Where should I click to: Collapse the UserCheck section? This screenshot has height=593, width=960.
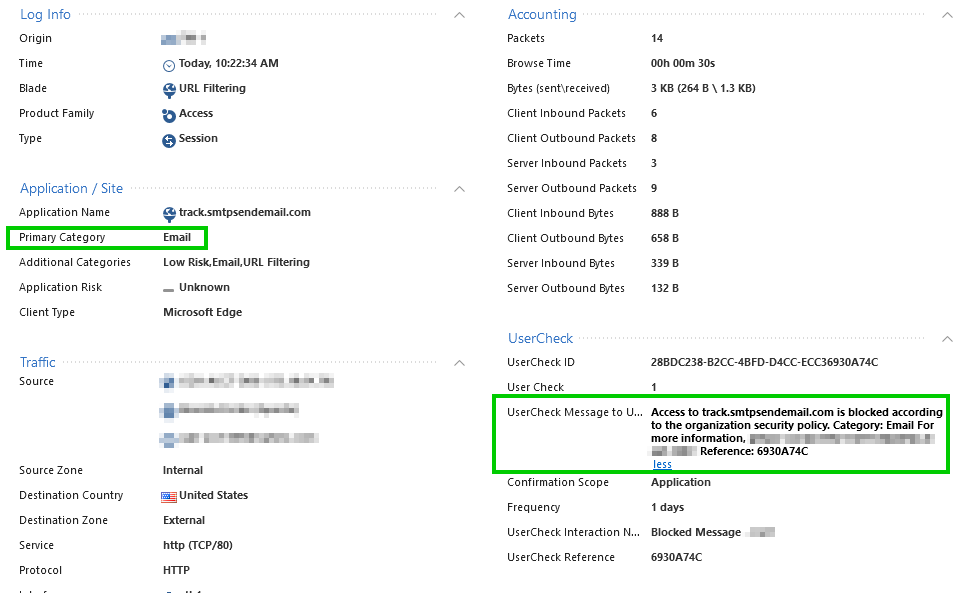946,338
